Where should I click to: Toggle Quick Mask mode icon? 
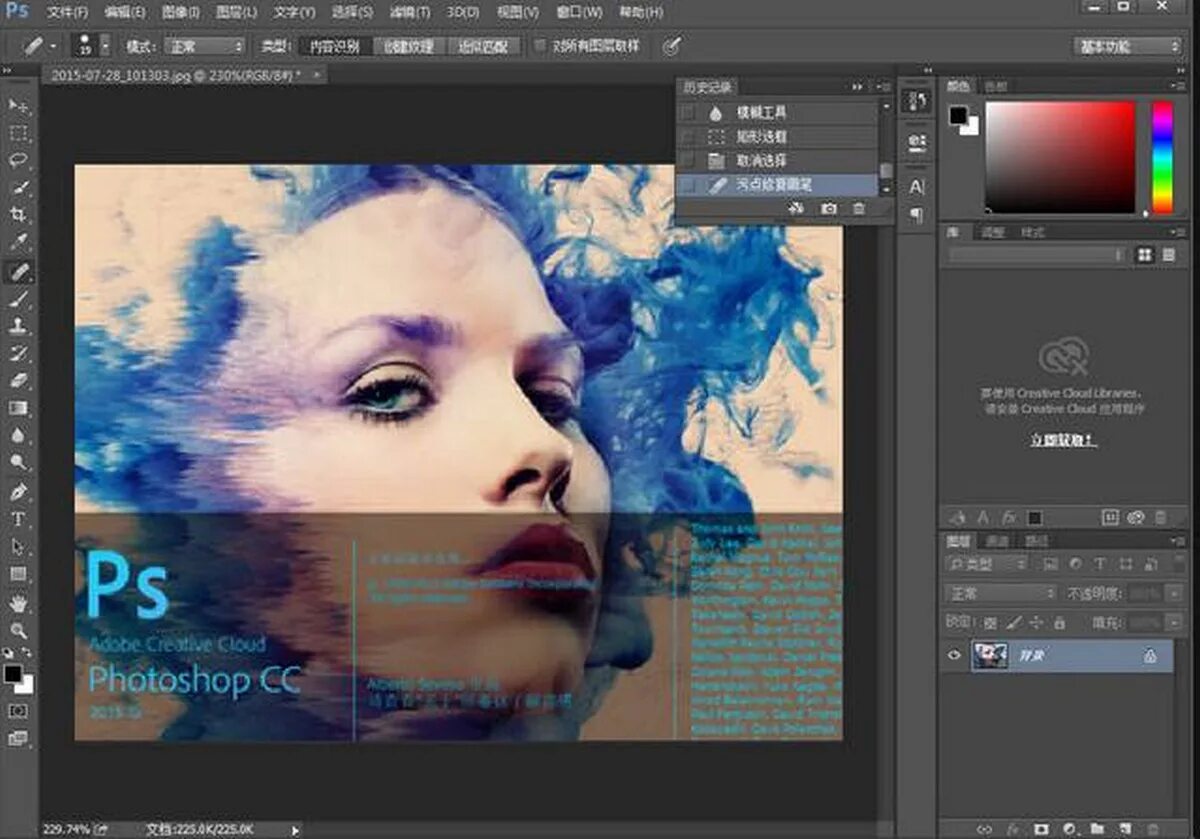click(19, 710)
